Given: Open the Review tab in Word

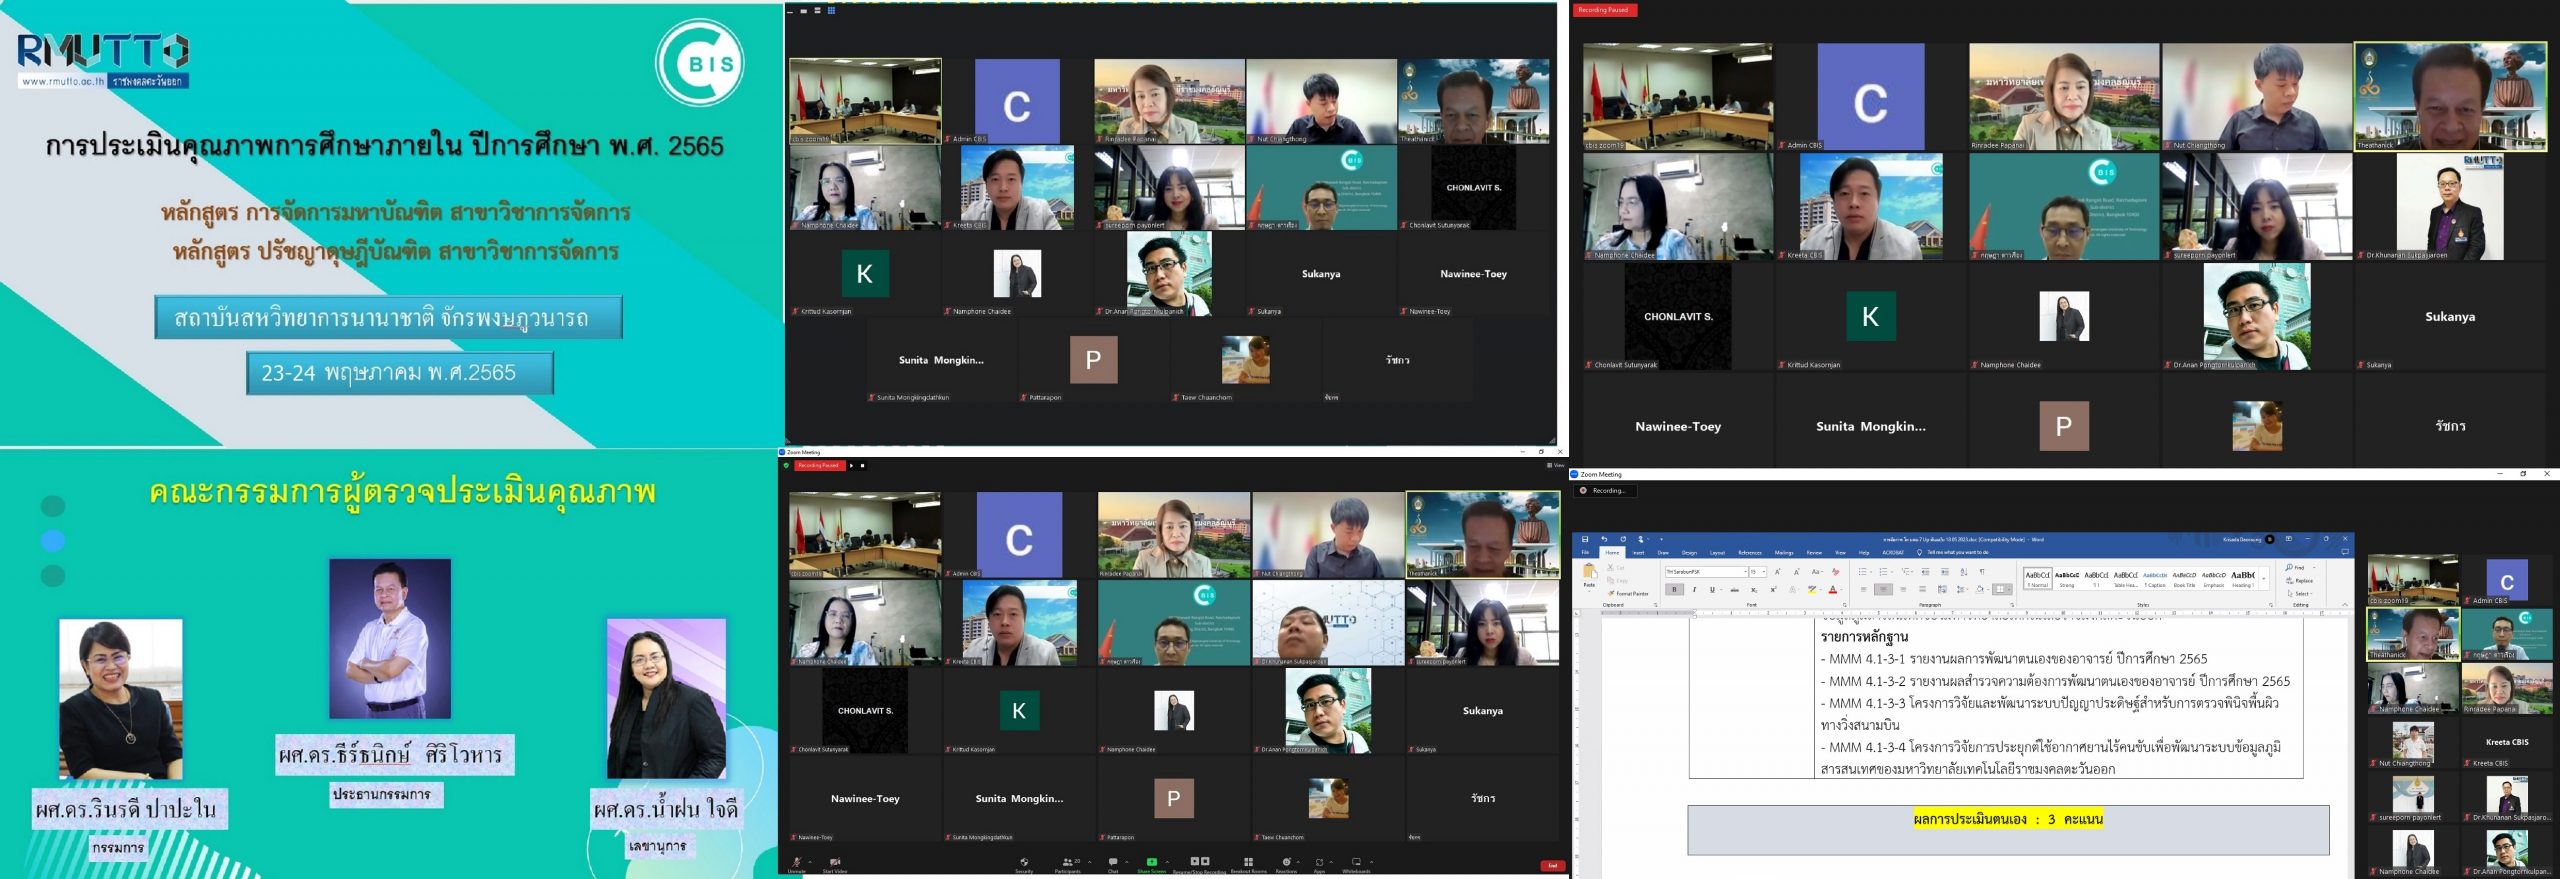Looking at the screenshot, I should [x=1814, y=553].
